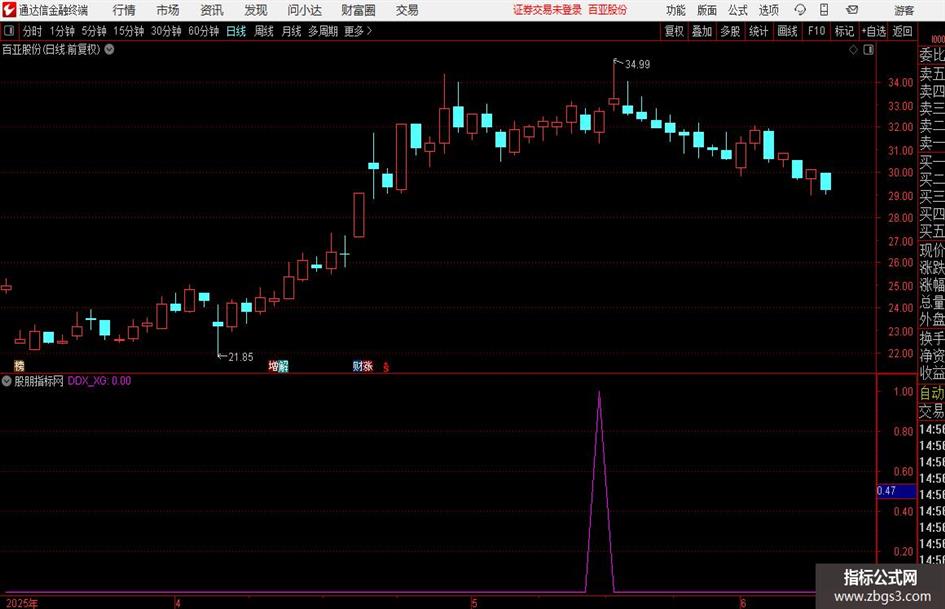945x609 pixels.
Task: Click the red $ marker icon
Action: point(386,367)
